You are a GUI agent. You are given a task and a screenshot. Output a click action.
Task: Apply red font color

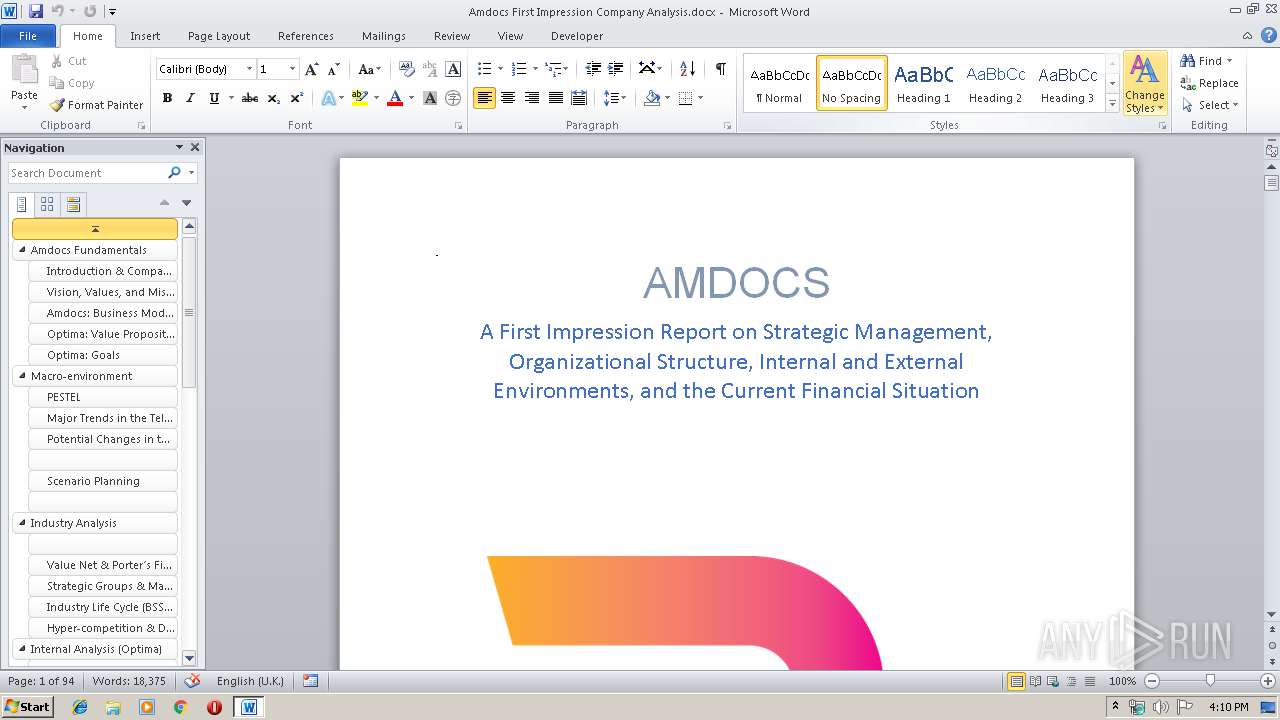point(395,98)
